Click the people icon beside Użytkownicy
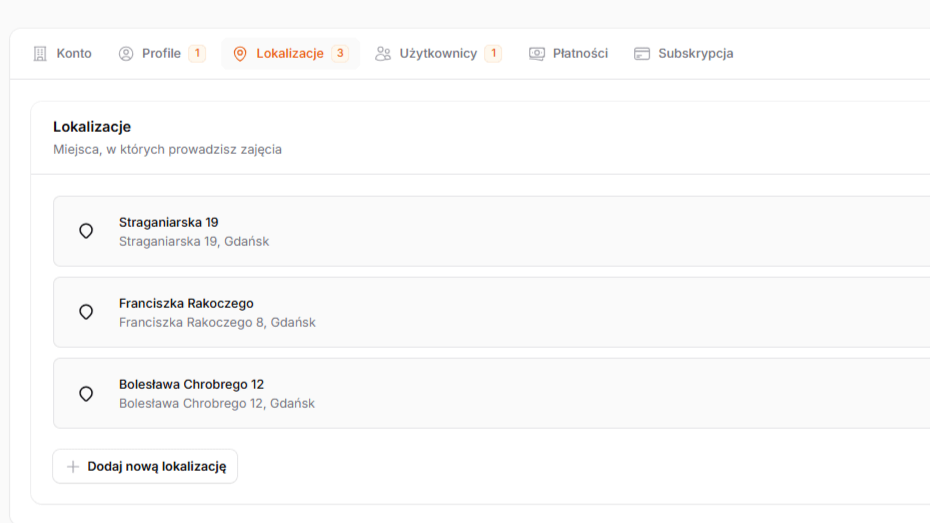930x523 pixels. 383,54
